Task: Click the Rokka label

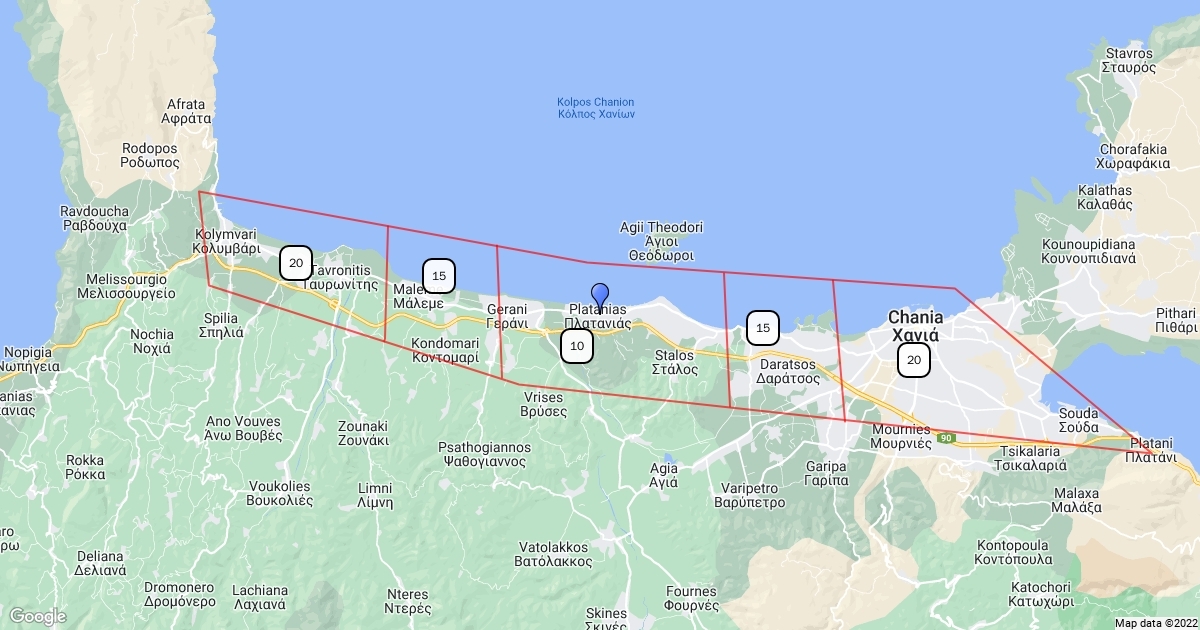Action: [84, 467]
